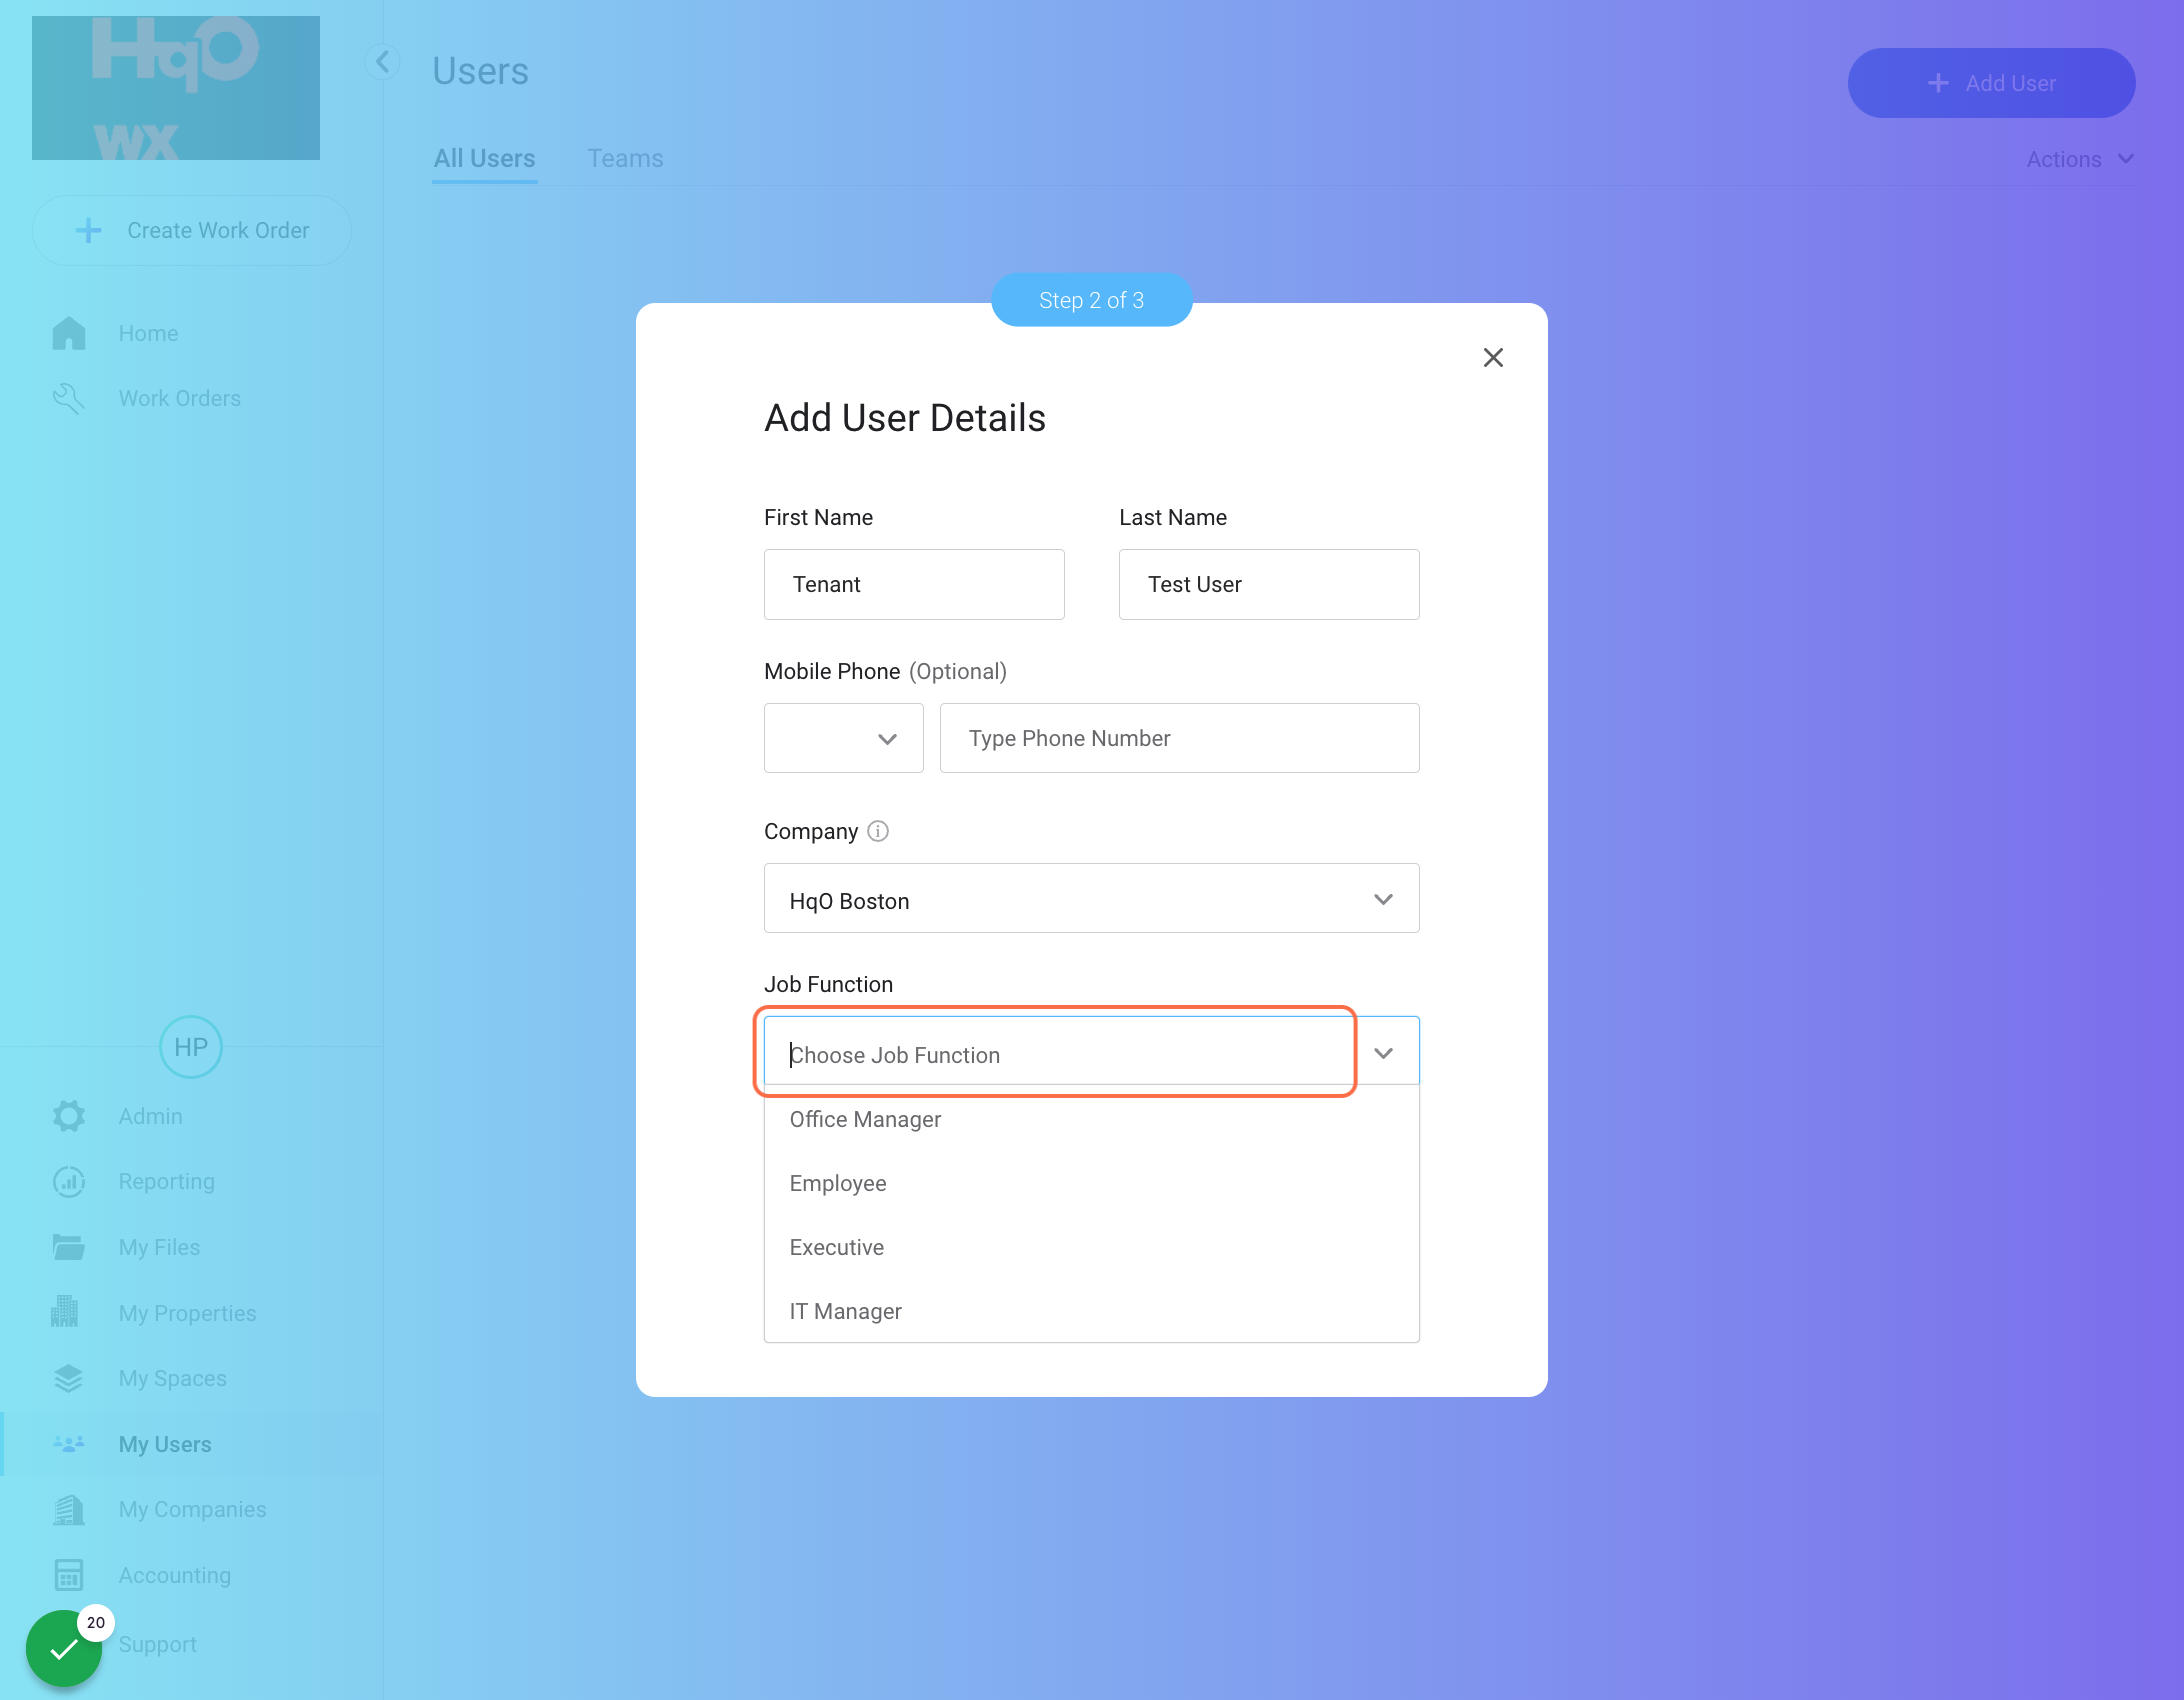Viewport: 2184px width, 1700px height.
Task: Select Office Manager from job list
Action: point(865,1119)
